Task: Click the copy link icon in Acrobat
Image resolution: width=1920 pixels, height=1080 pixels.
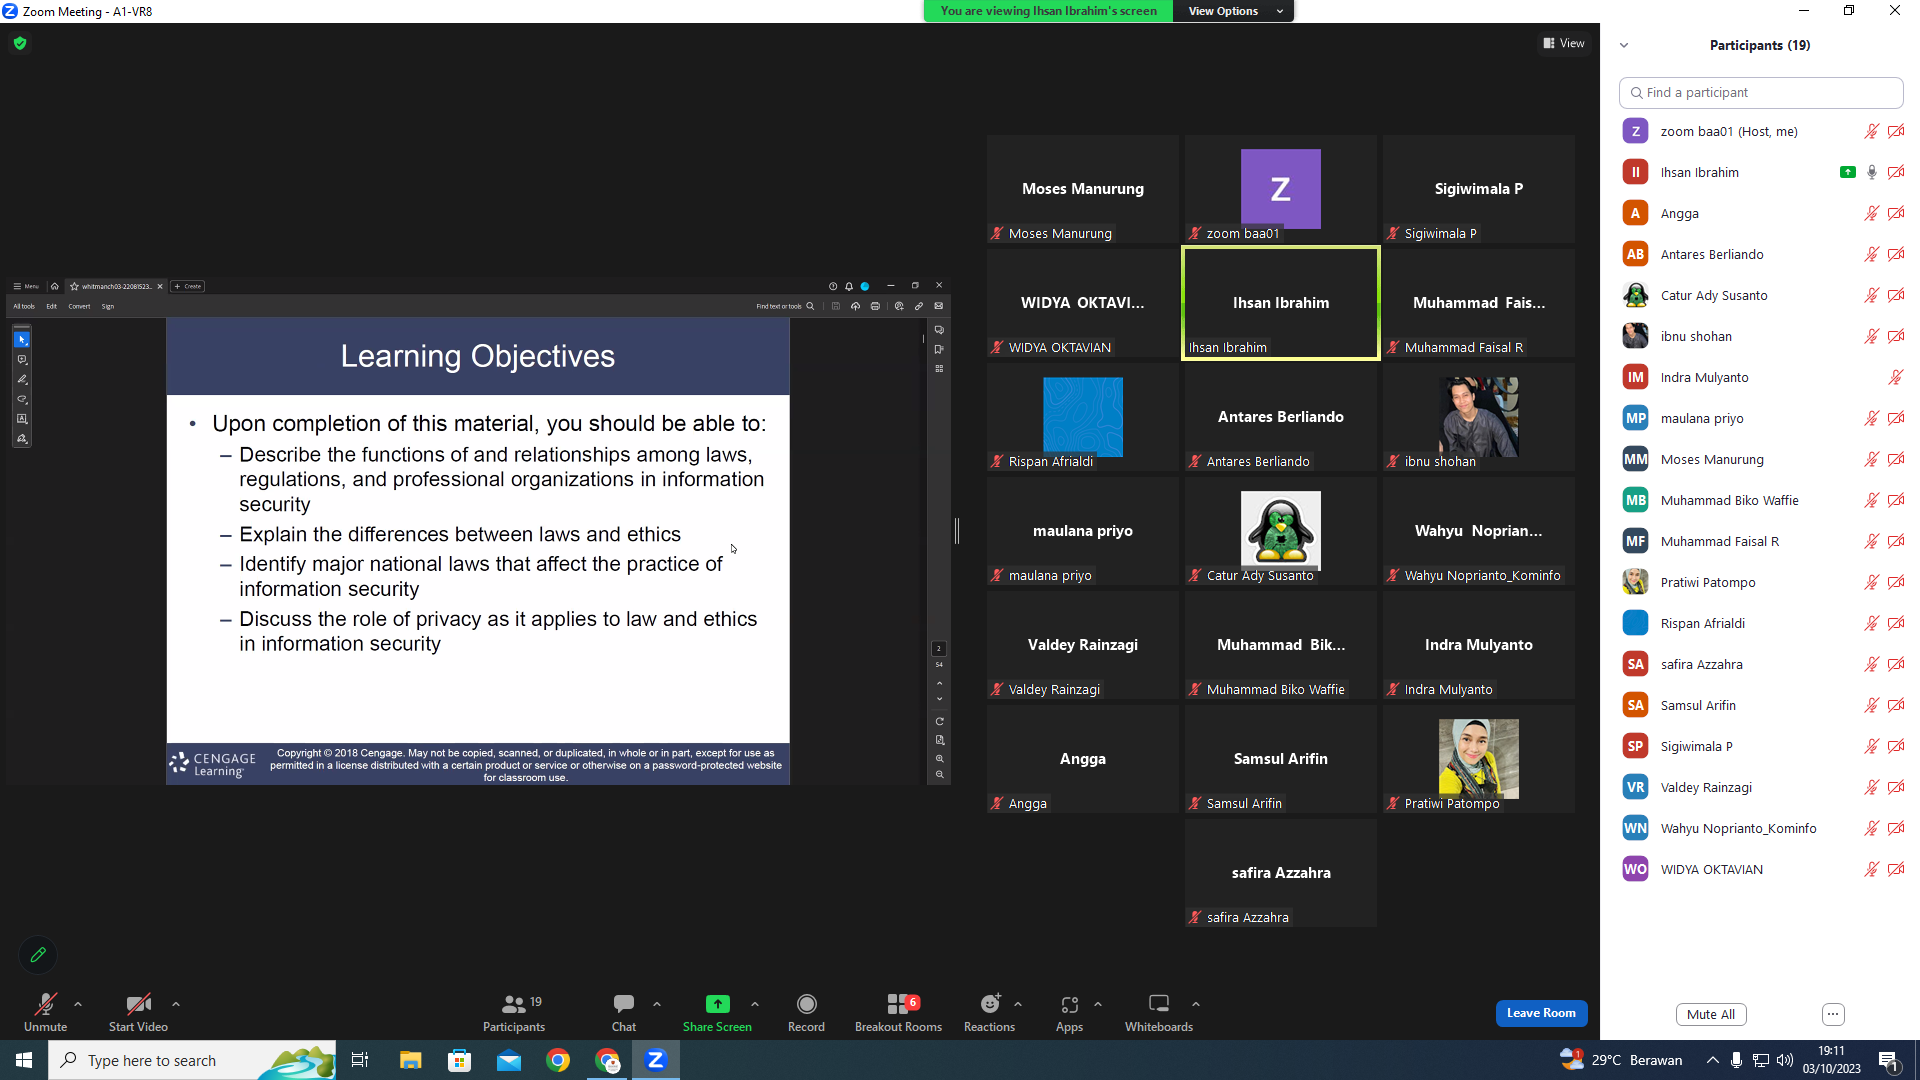Action: point(919,306)
